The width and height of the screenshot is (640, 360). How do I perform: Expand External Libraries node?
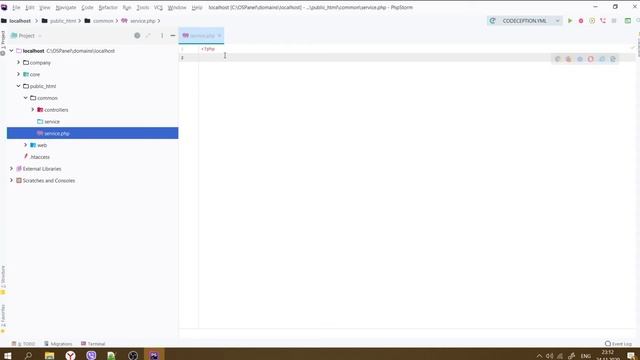click(x=11, y=169)
